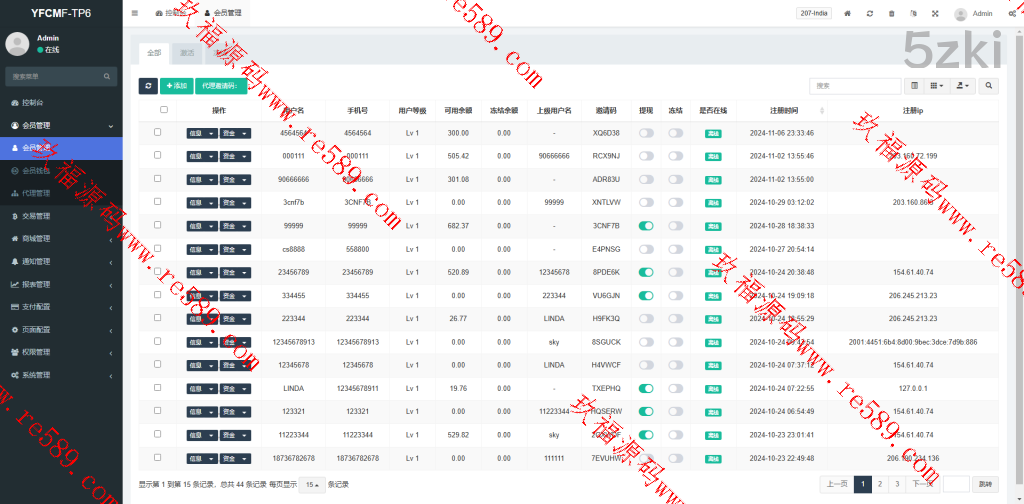
Task: Switch to the 全部 tab
Action: click(153, 52)
